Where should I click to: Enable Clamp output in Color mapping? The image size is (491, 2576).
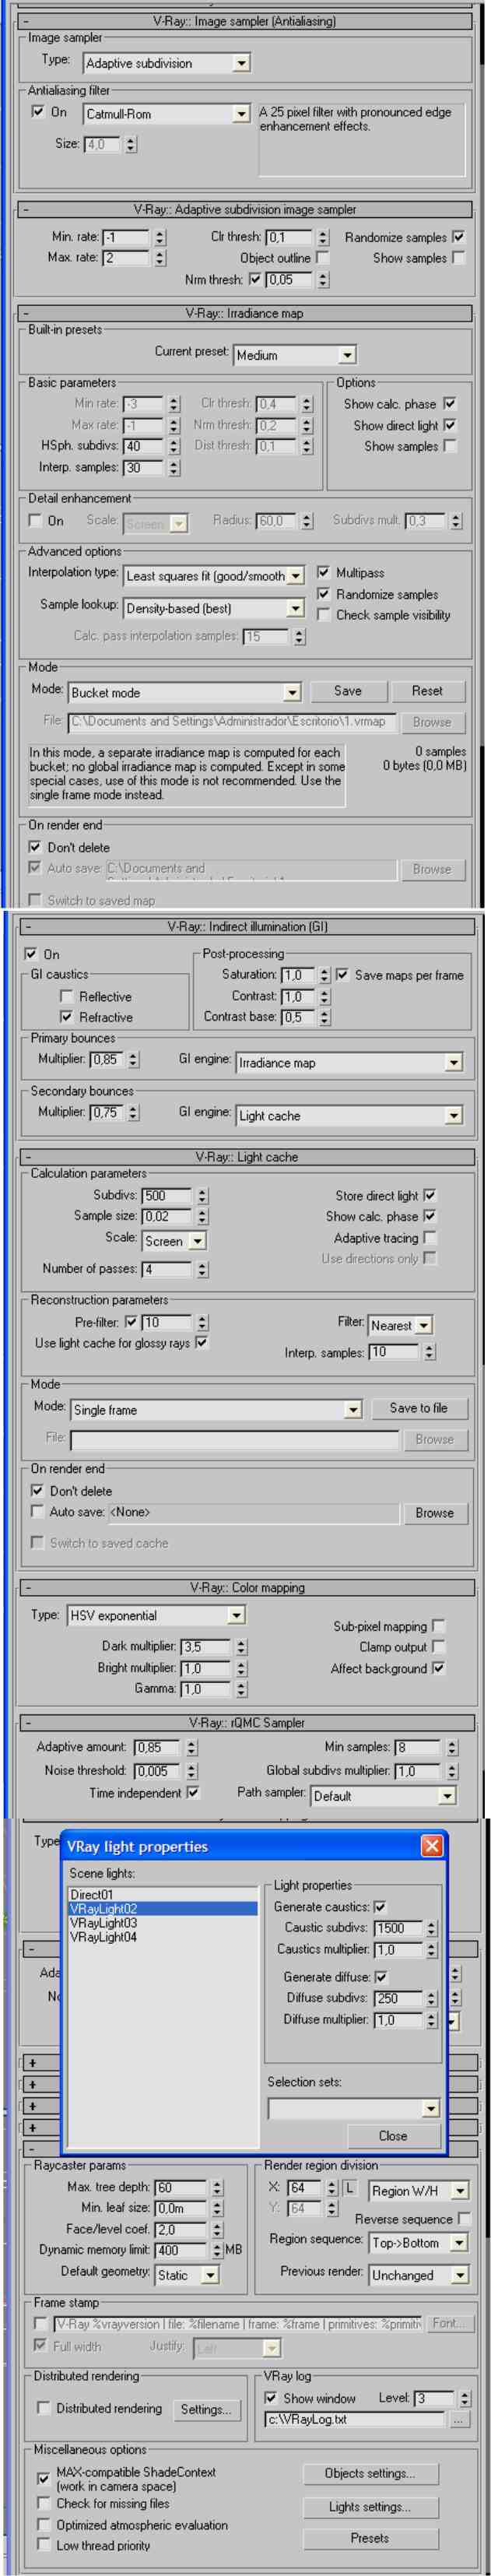pos(438,1647)
